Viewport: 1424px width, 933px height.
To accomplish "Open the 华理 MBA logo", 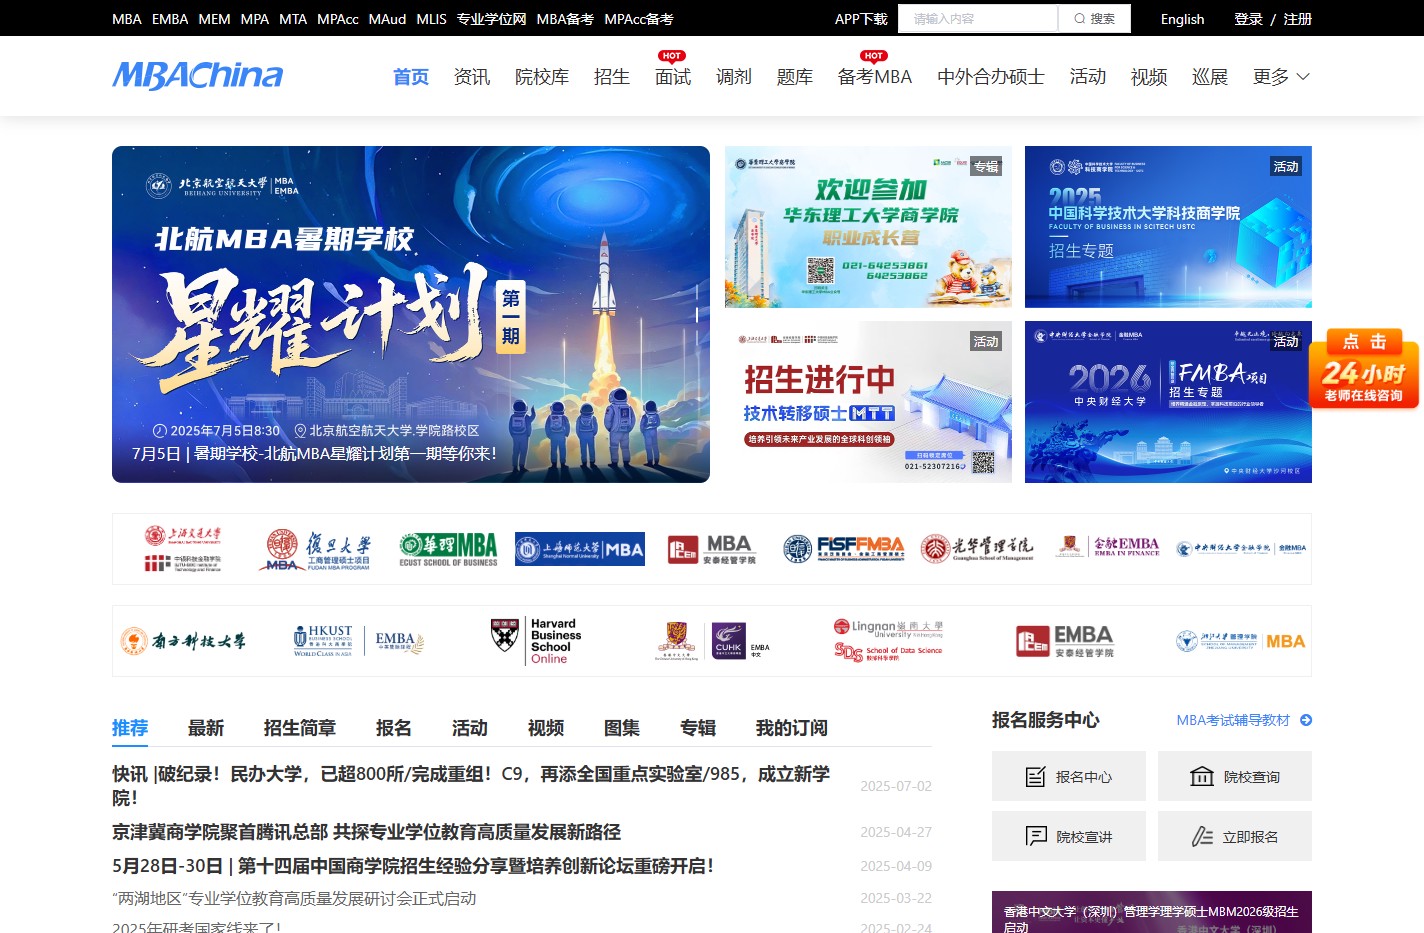I will point(448,549).
